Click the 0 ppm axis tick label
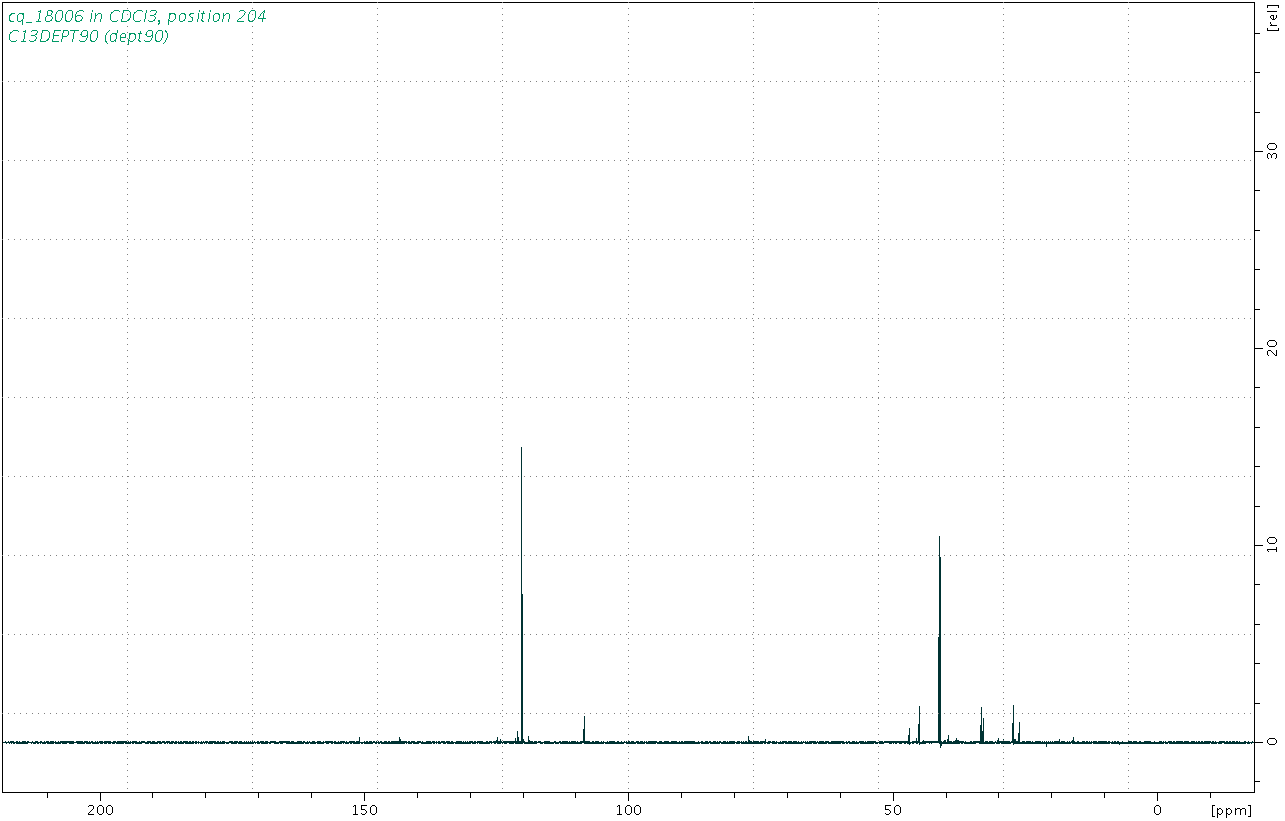This screenshot has height=821, width=1285. coord(1157,808)
